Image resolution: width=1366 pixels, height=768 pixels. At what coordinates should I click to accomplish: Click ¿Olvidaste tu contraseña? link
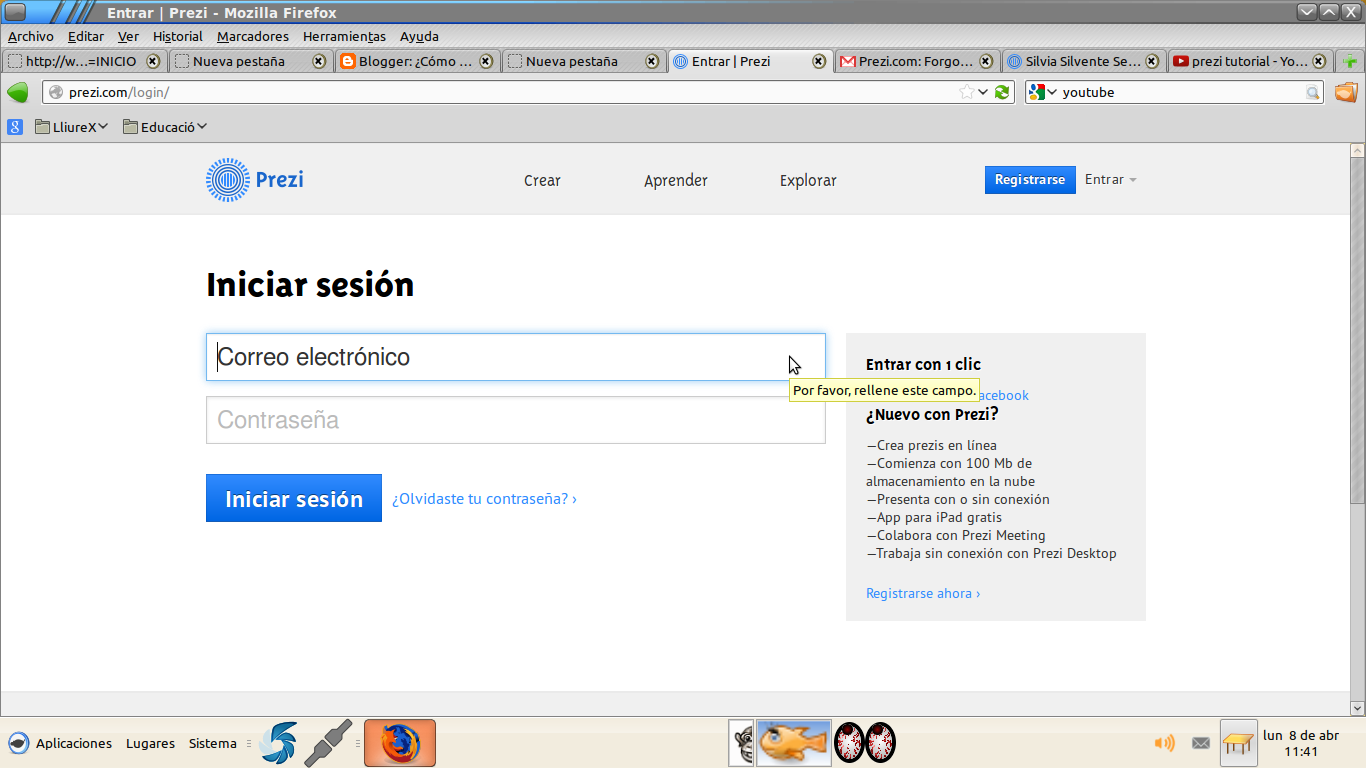click(x=484, y=498)
